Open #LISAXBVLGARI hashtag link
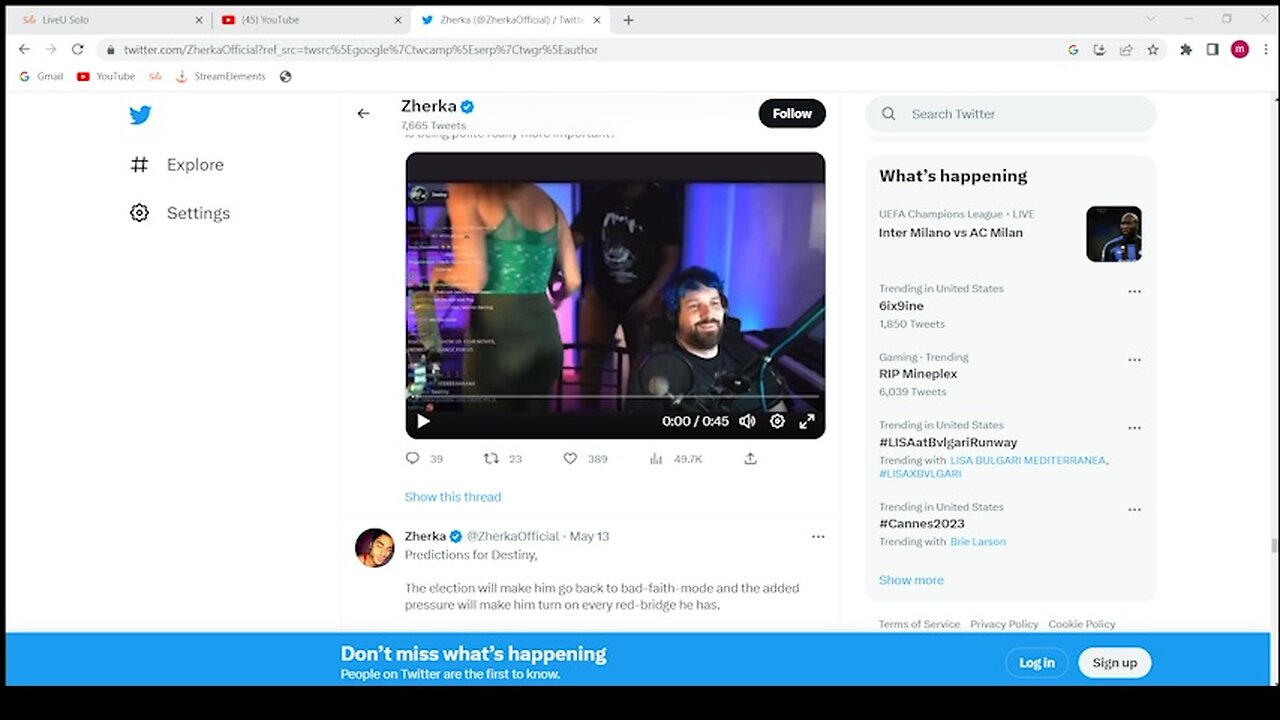 pos(920,474)
